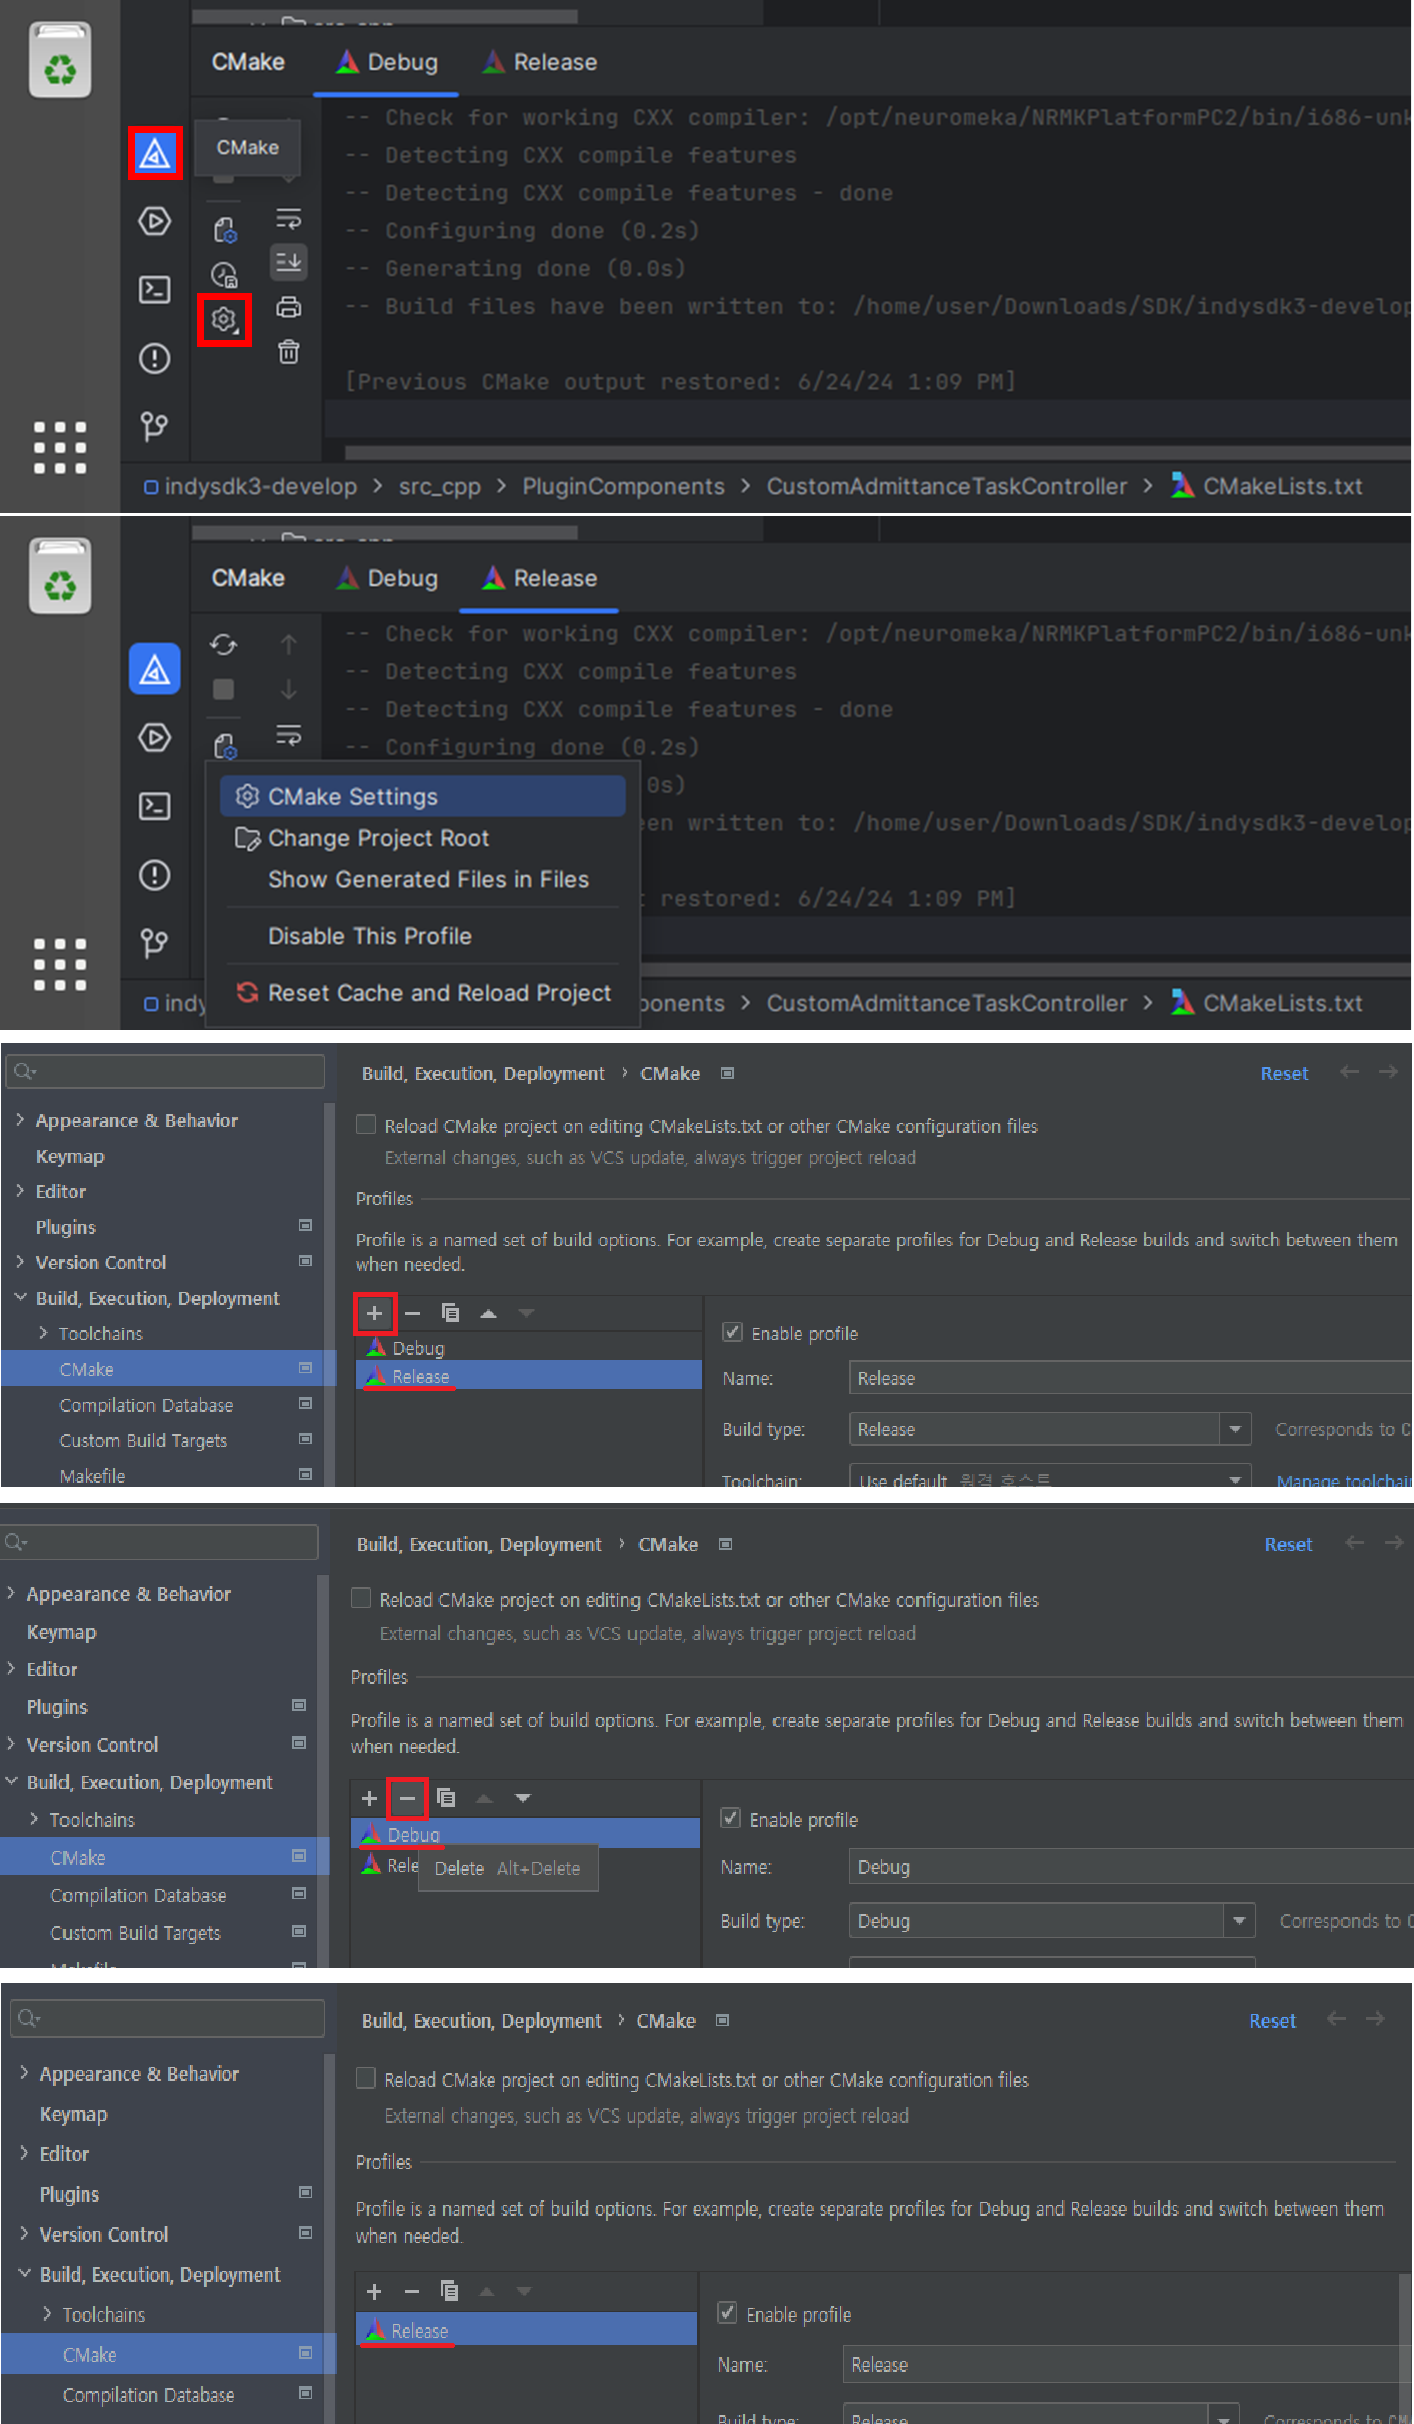This screenshot has width=1414, height=2424.
Task: Click PluginComponents breadcrumb in Debug-active panel
Action: click(x=623, y=486)
